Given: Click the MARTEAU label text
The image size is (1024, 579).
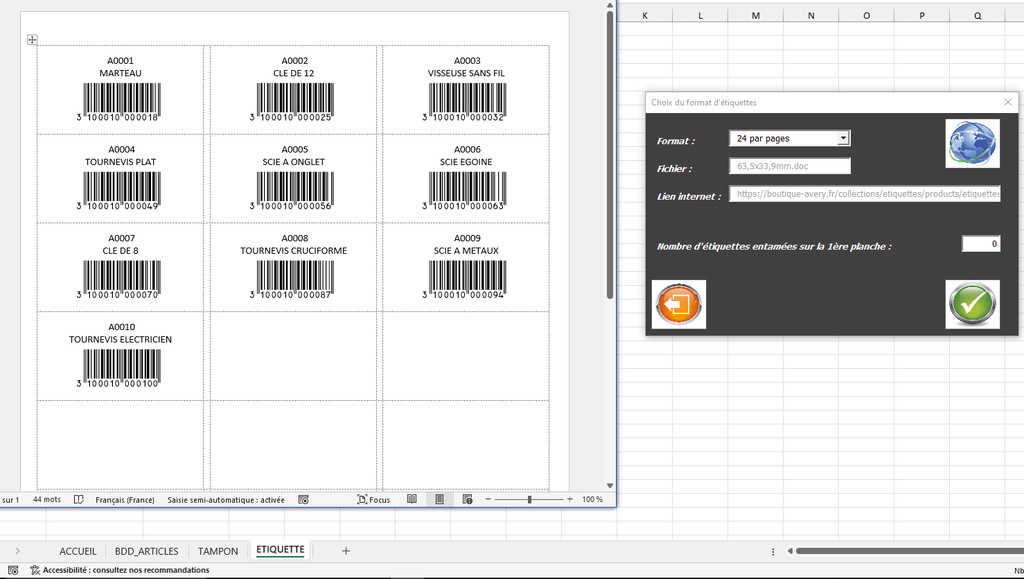Looking at the screenshot, I should (x=120, y=73).
